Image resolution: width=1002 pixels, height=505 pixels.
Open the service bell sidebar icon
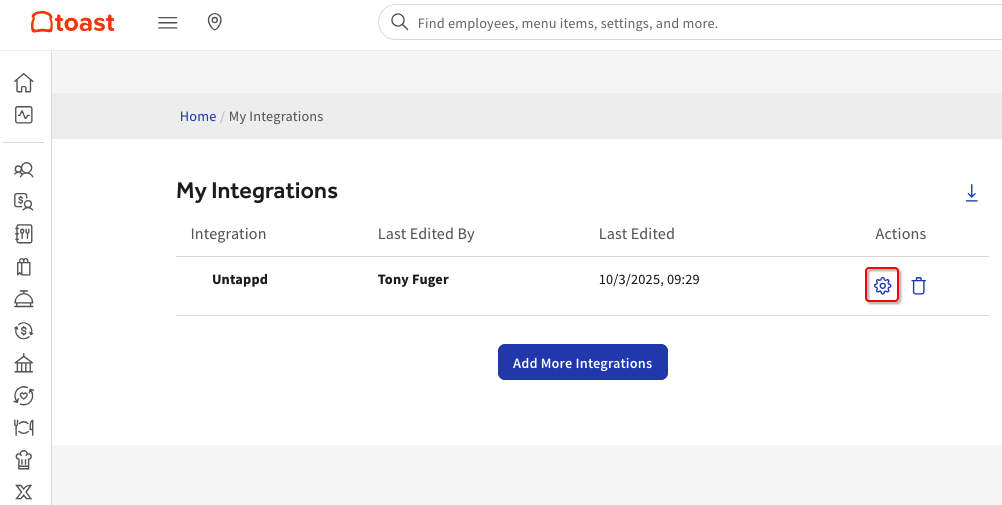[x=24, y=299]
